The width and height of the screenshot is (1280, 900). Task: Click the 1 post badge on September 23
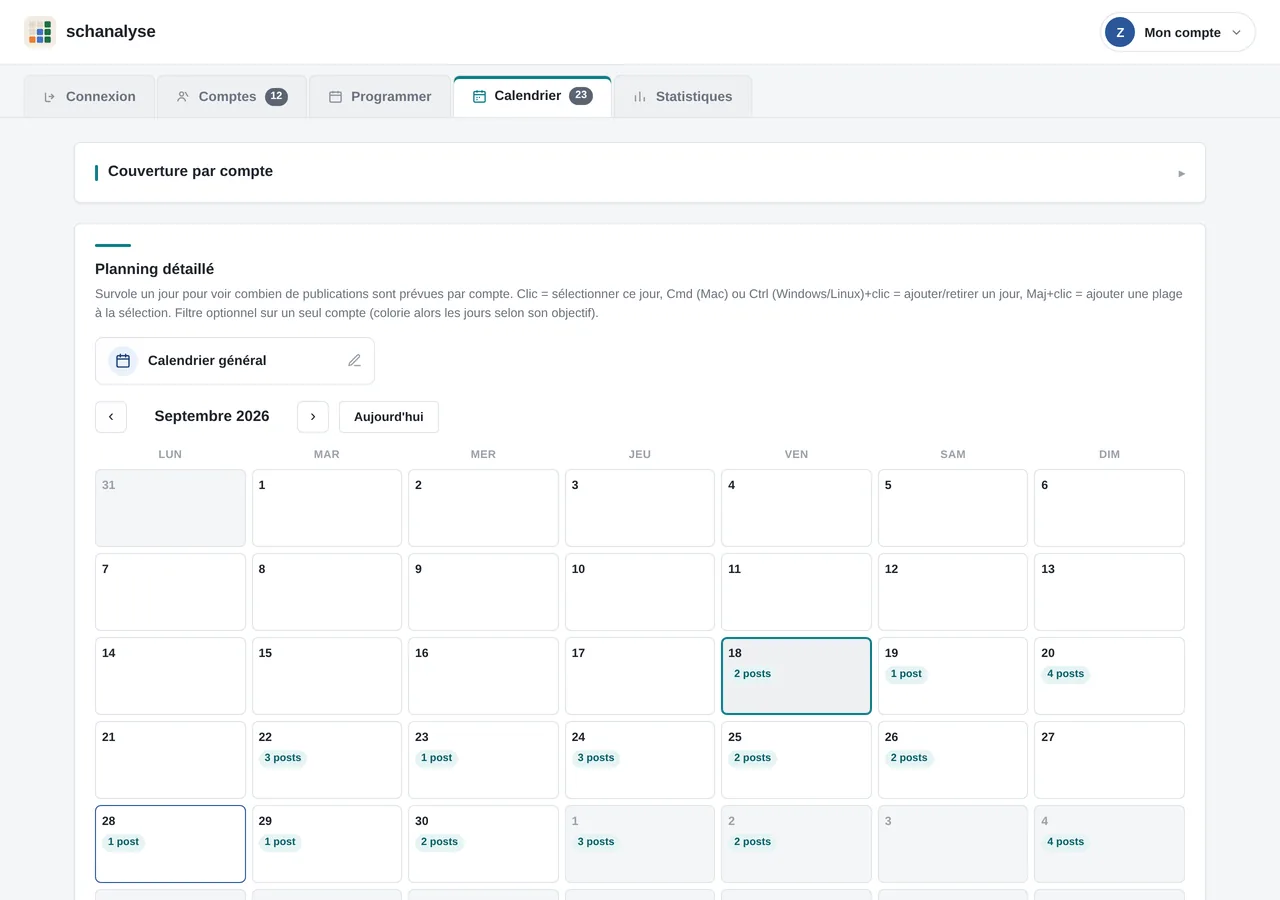tap(436, 758)
